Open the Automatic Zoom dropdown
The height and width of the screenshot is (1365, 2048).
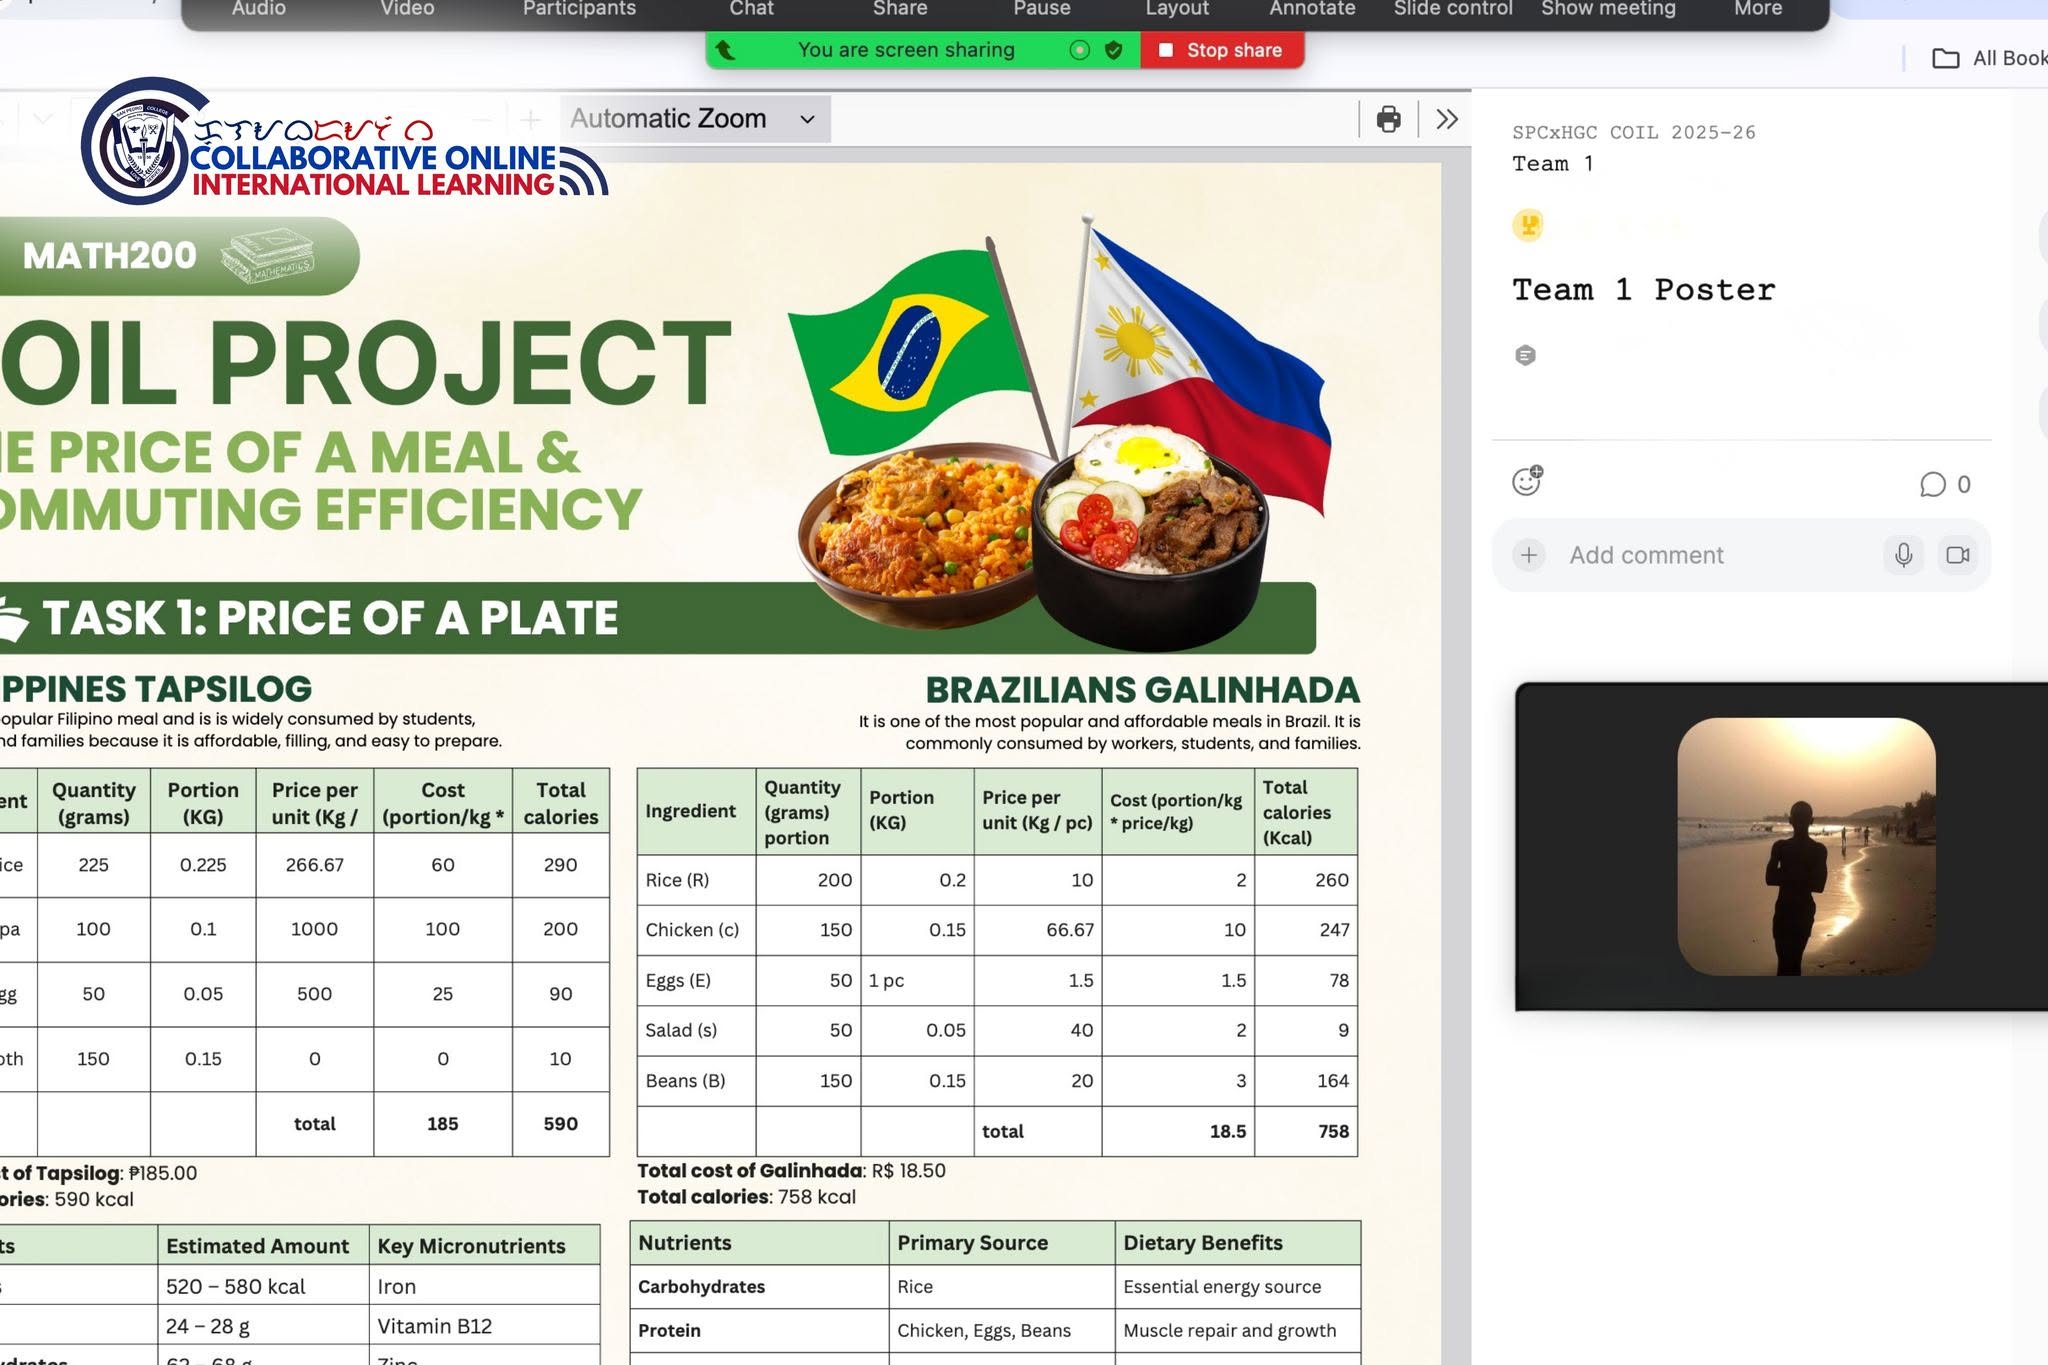(x=694, y=119)
